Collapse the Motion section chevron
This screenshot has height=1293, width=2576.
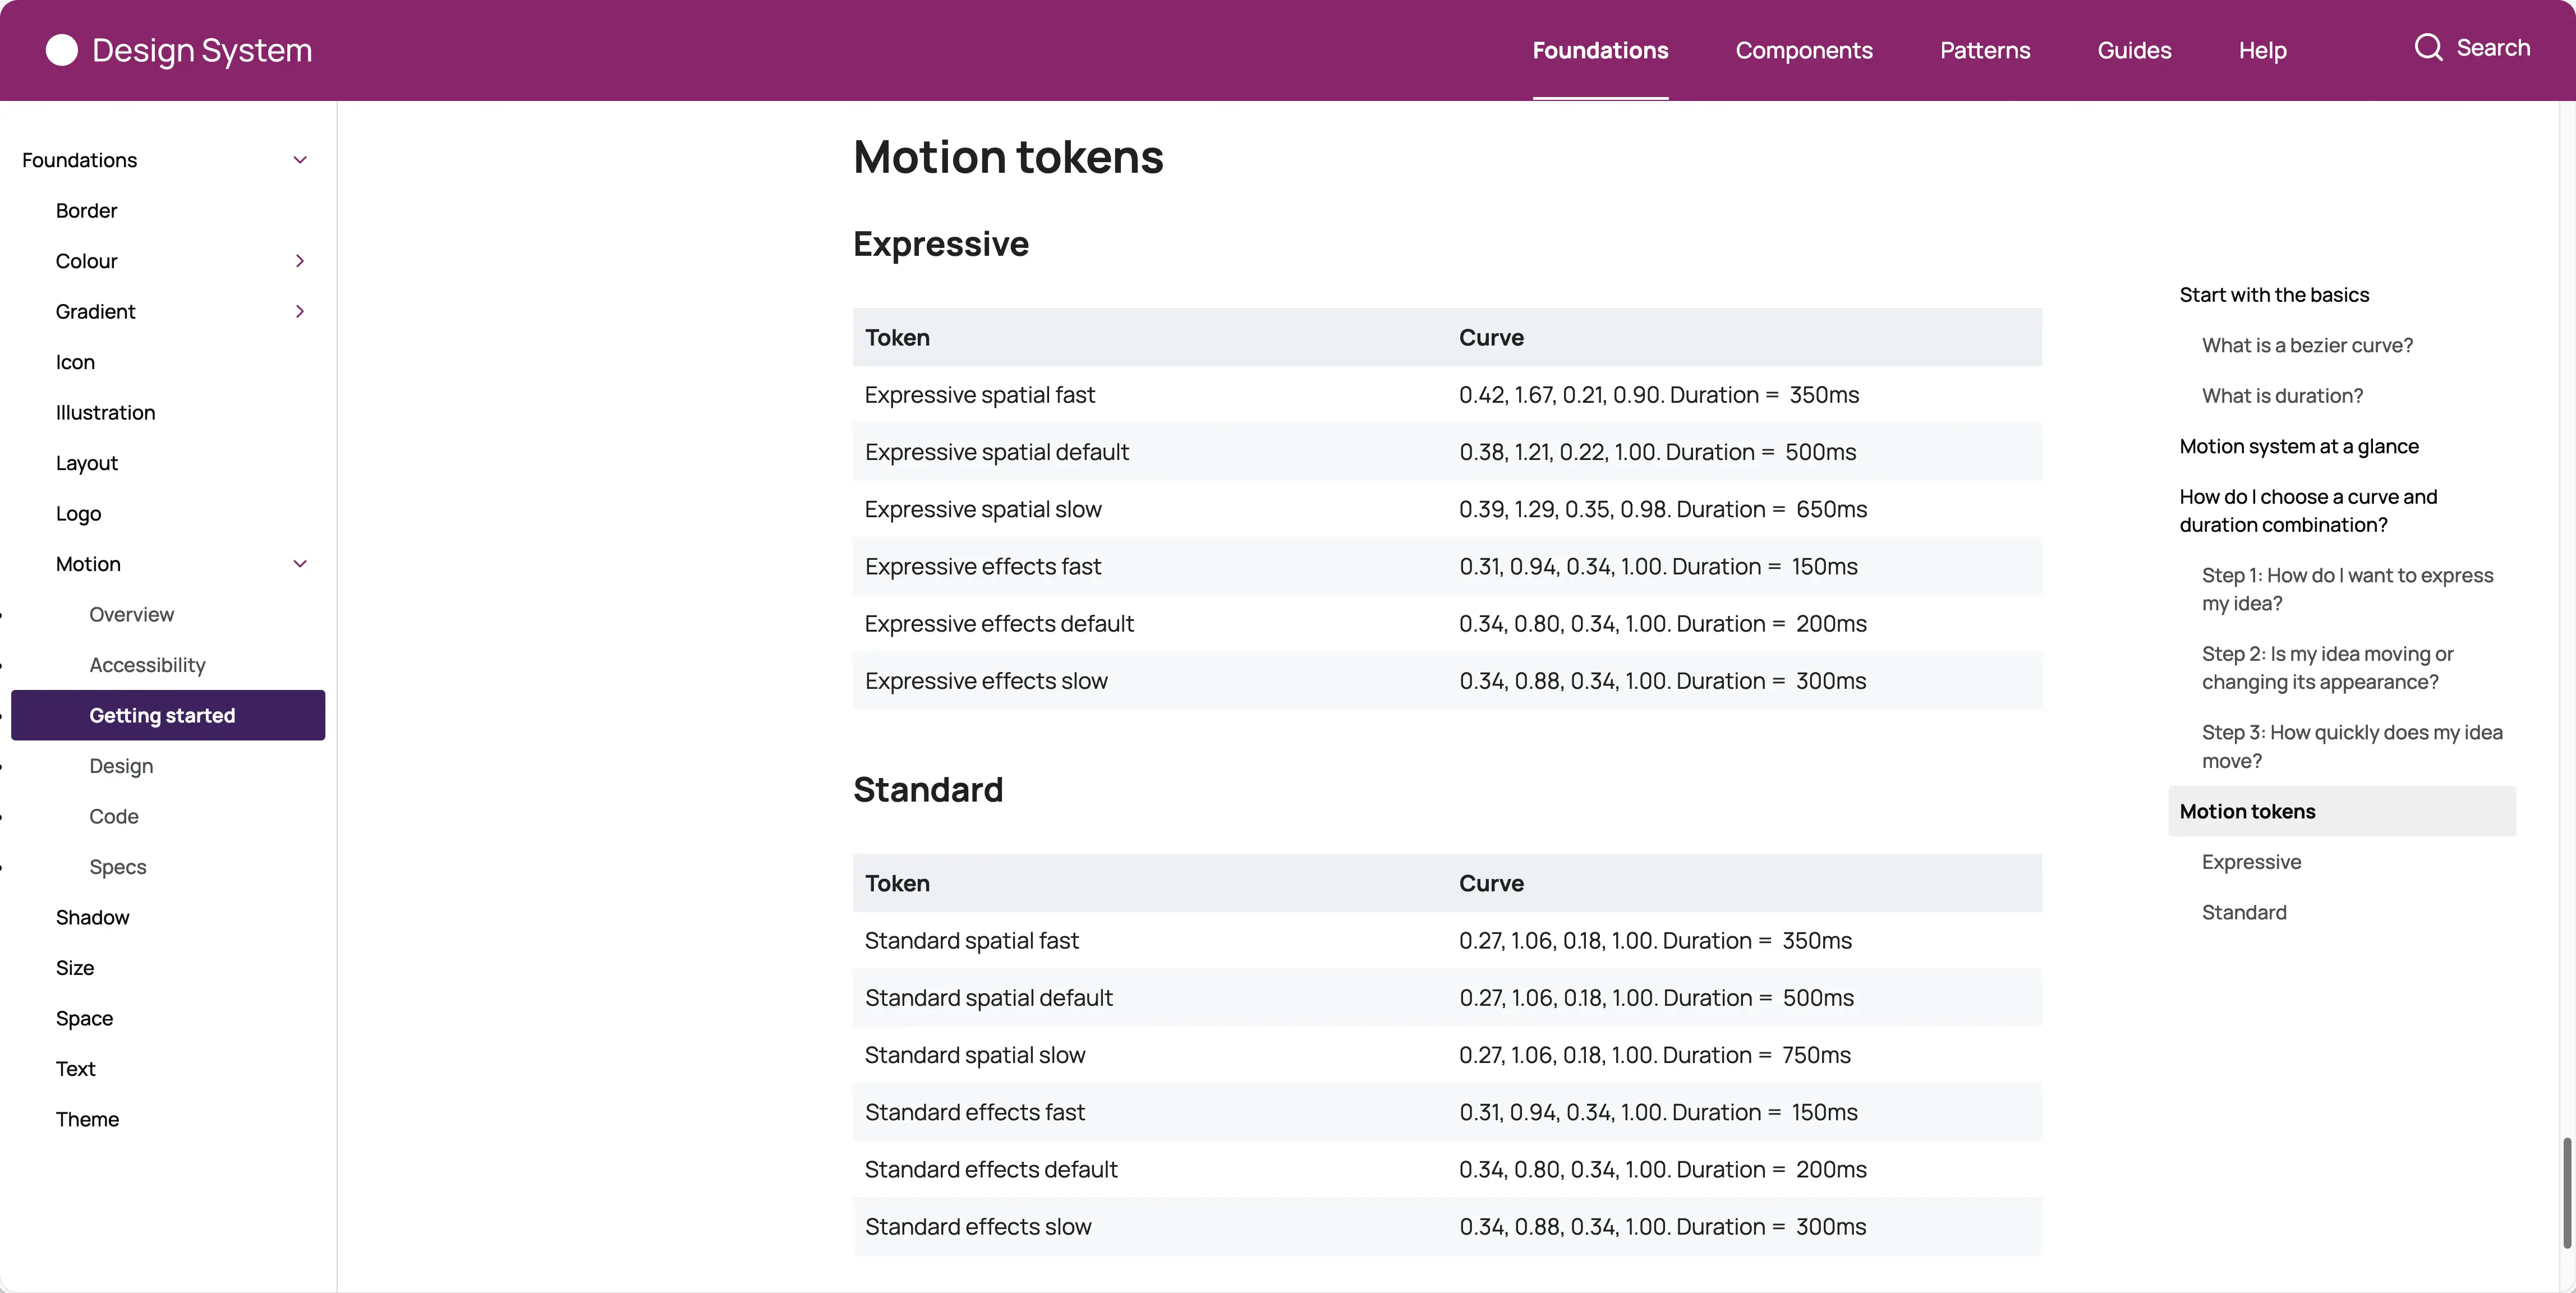point(299,564)
